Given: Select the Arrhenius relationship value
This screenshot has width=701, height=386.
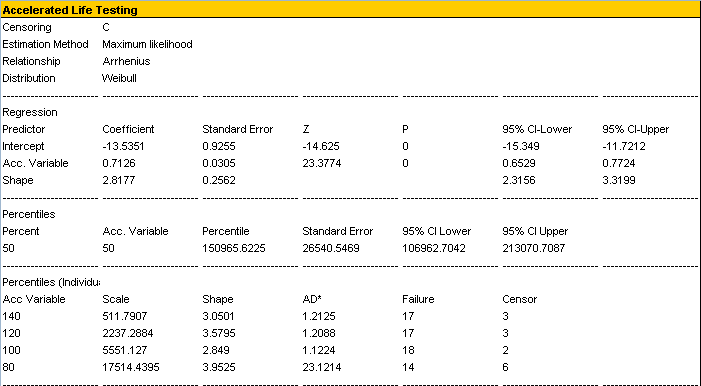Looking at the screenshot, I should pos(127,61).
